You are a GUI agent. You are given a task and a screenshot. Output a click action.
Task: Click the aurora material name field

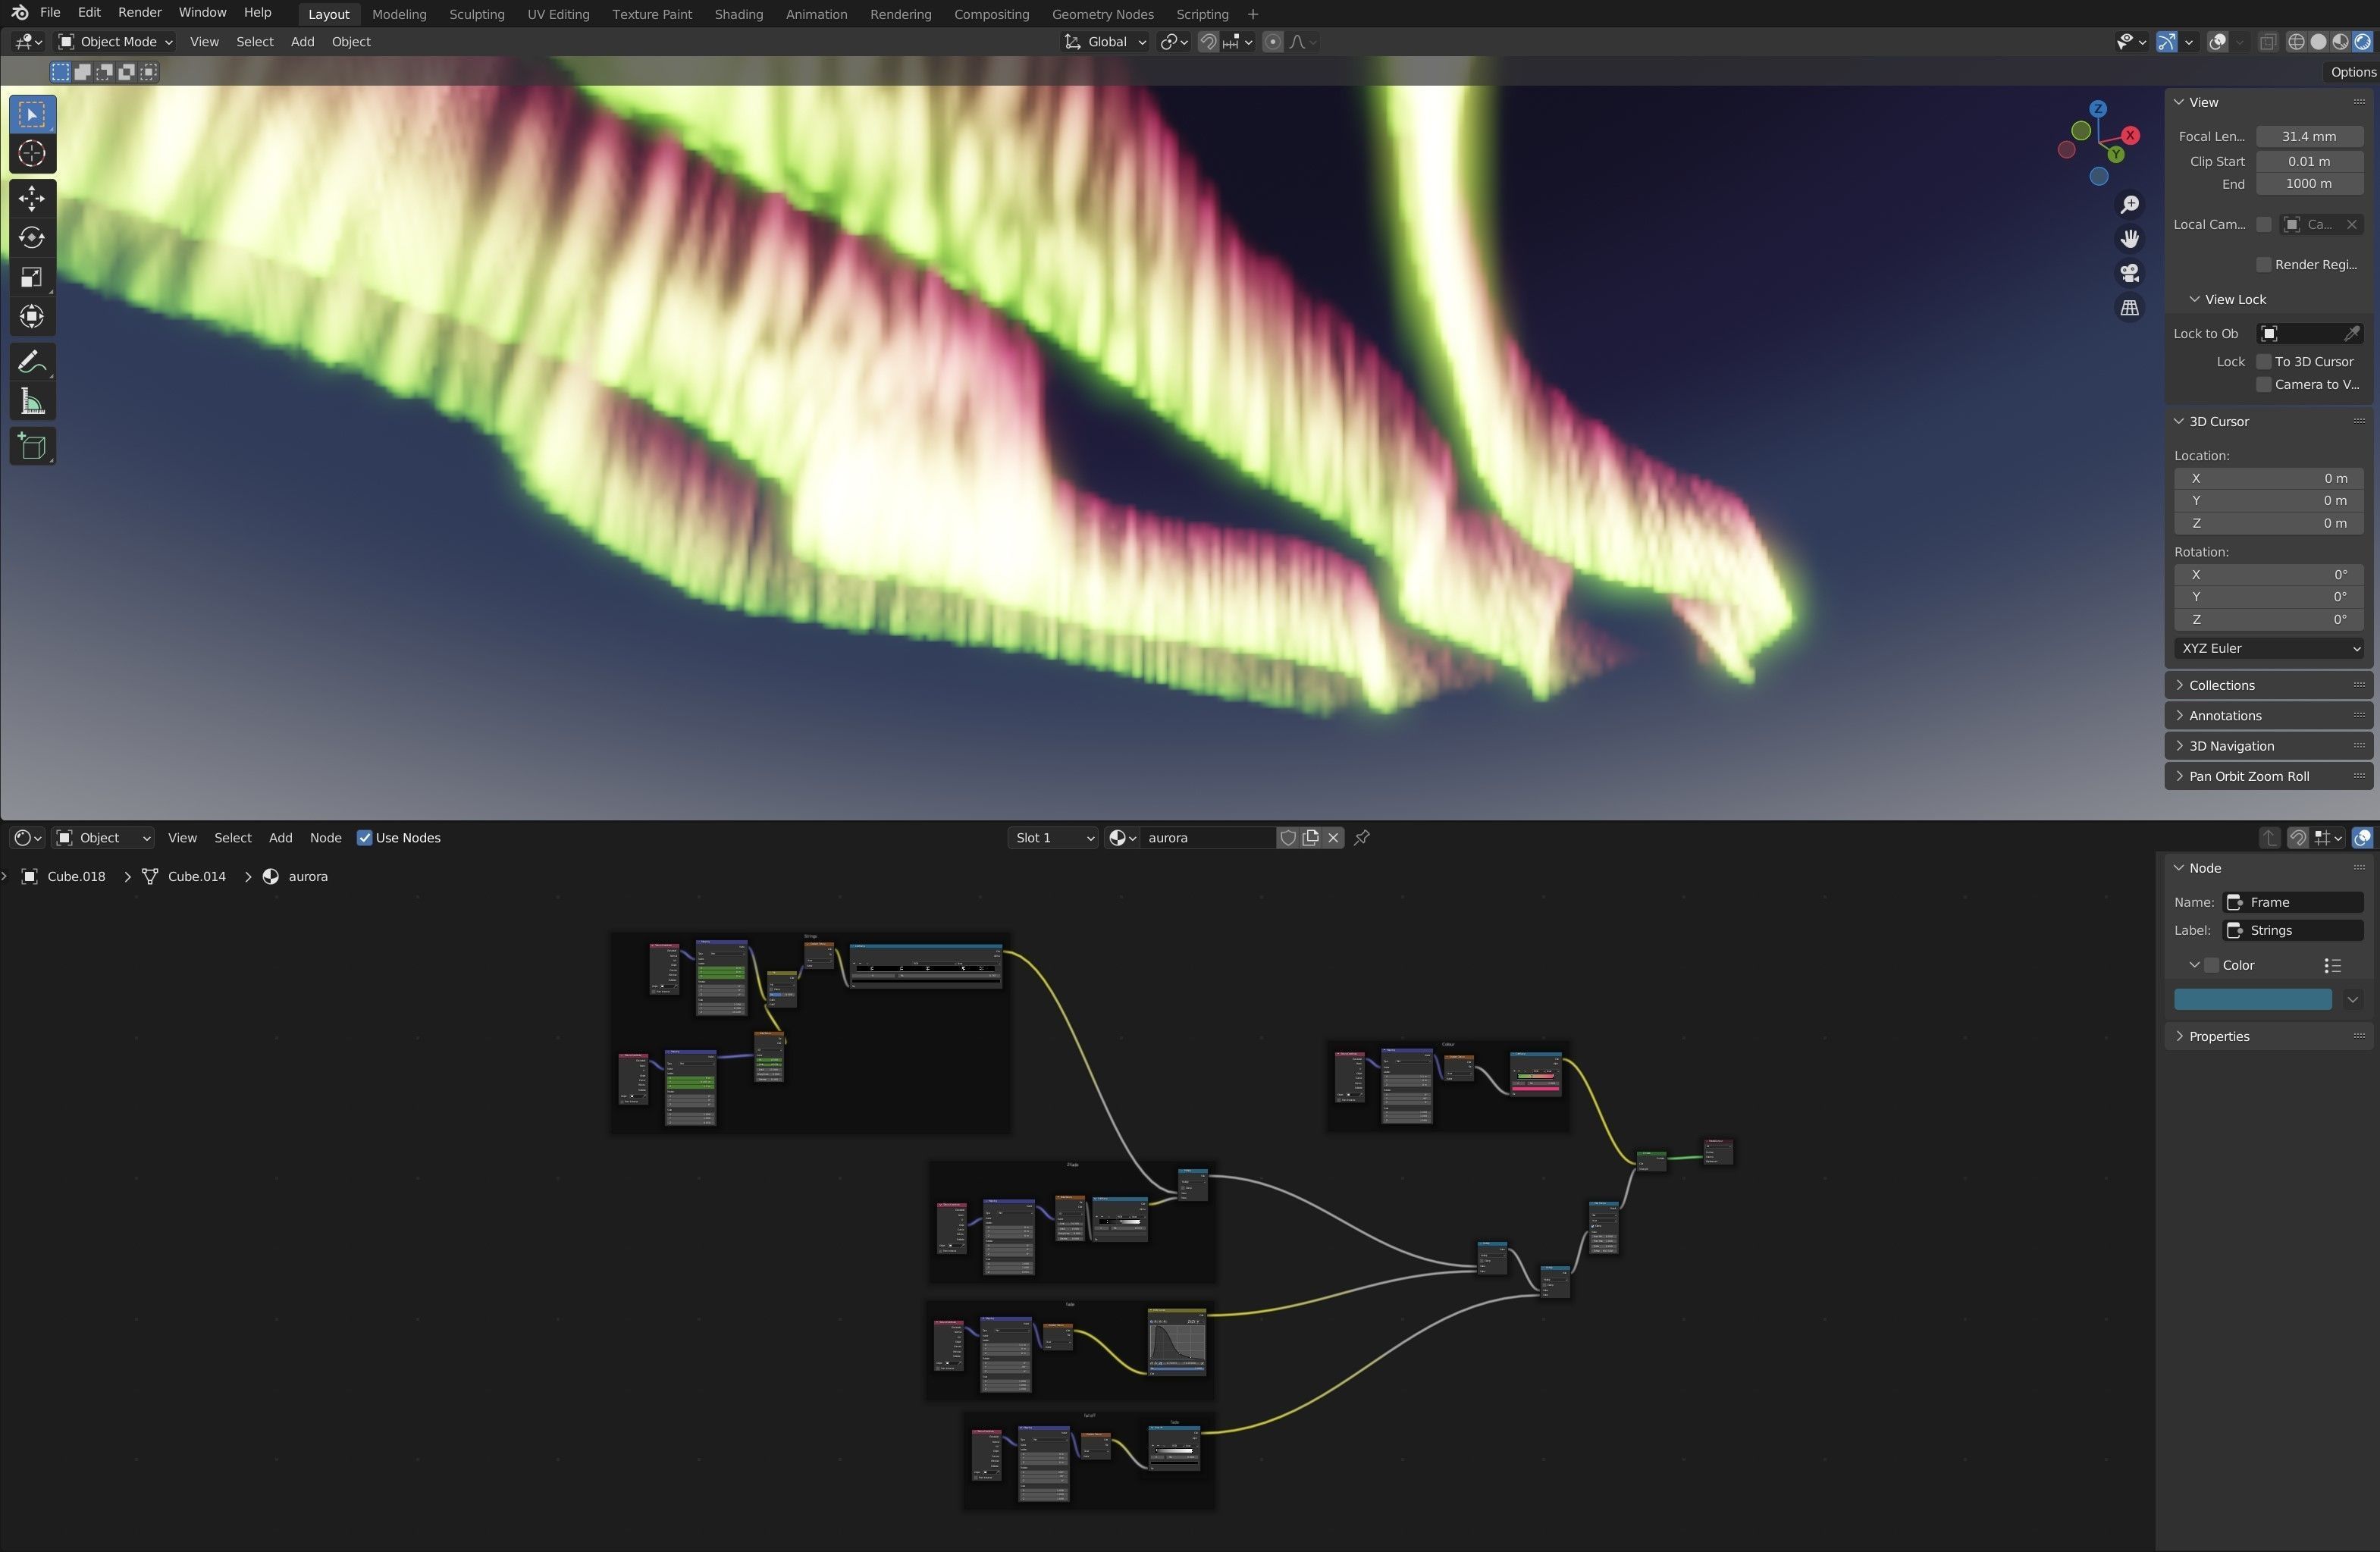point(1207,837)
